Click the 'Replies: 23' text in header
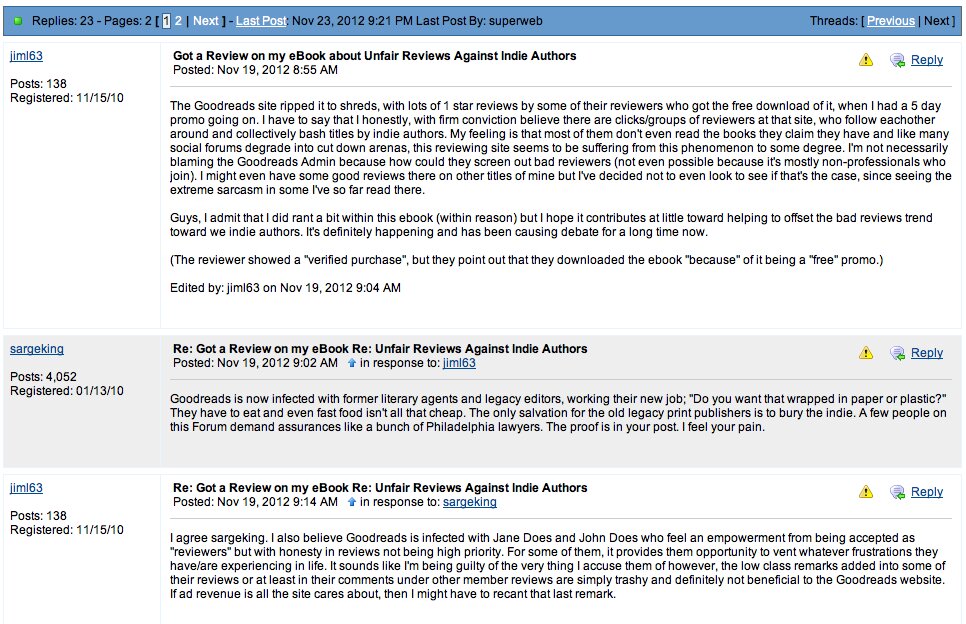 [63, 21]
